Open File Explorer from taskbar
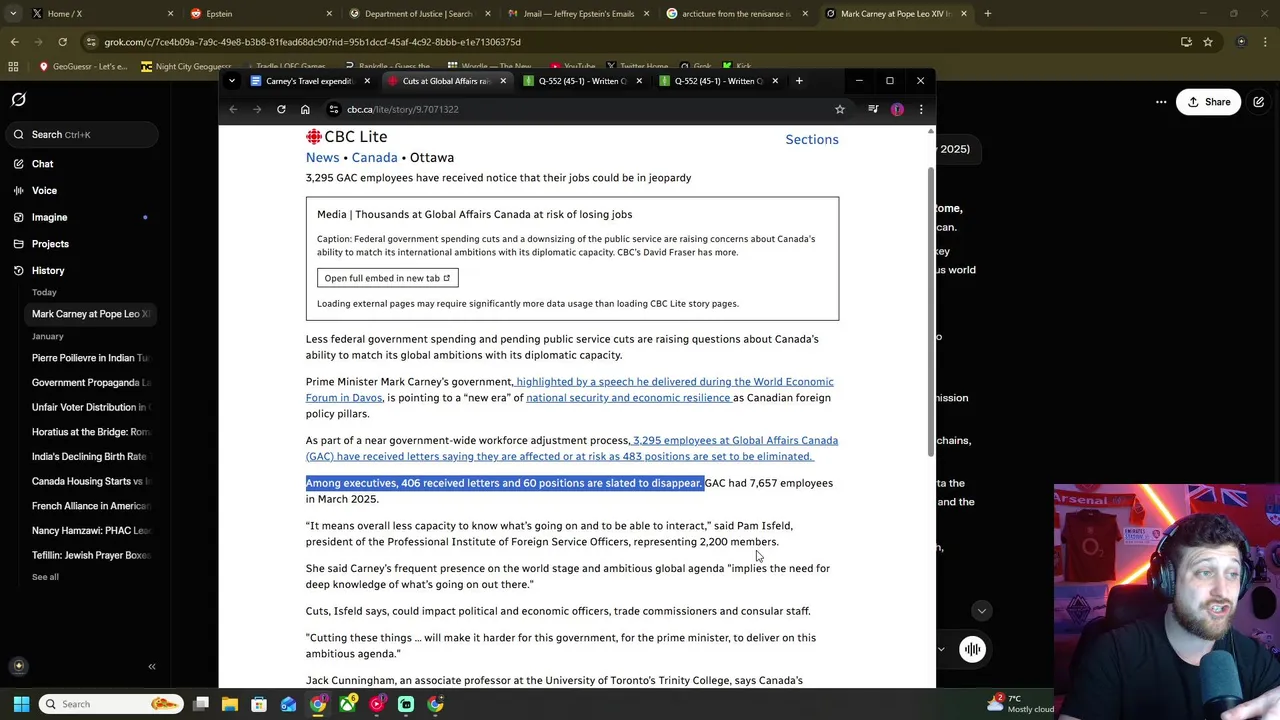This screenshot has width=1280, height=720. point(230,704)
